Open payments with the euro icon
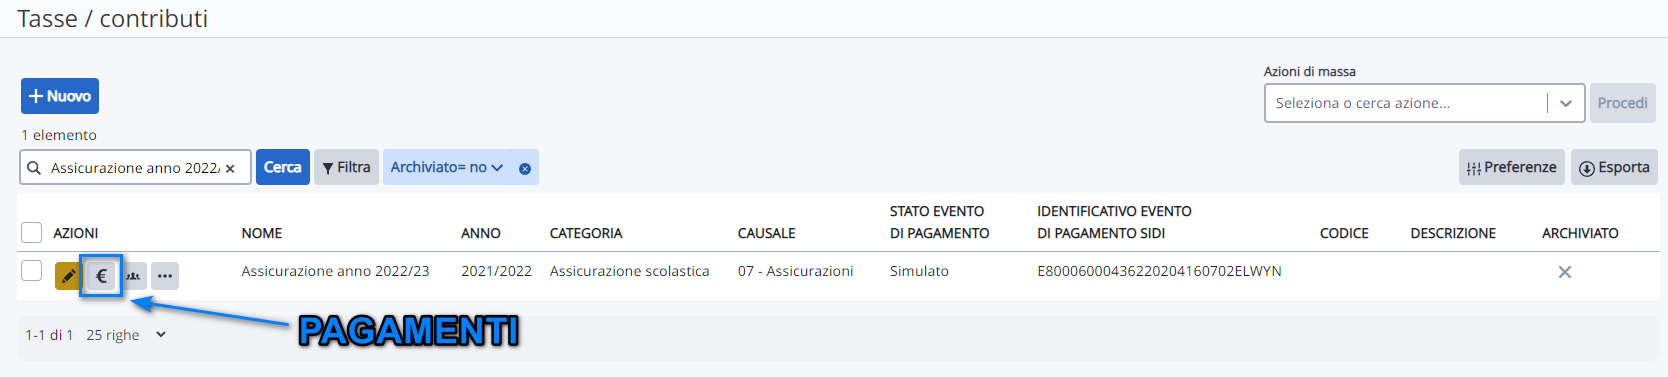Viewport: 1668px width, 377px height. (101, 276)
